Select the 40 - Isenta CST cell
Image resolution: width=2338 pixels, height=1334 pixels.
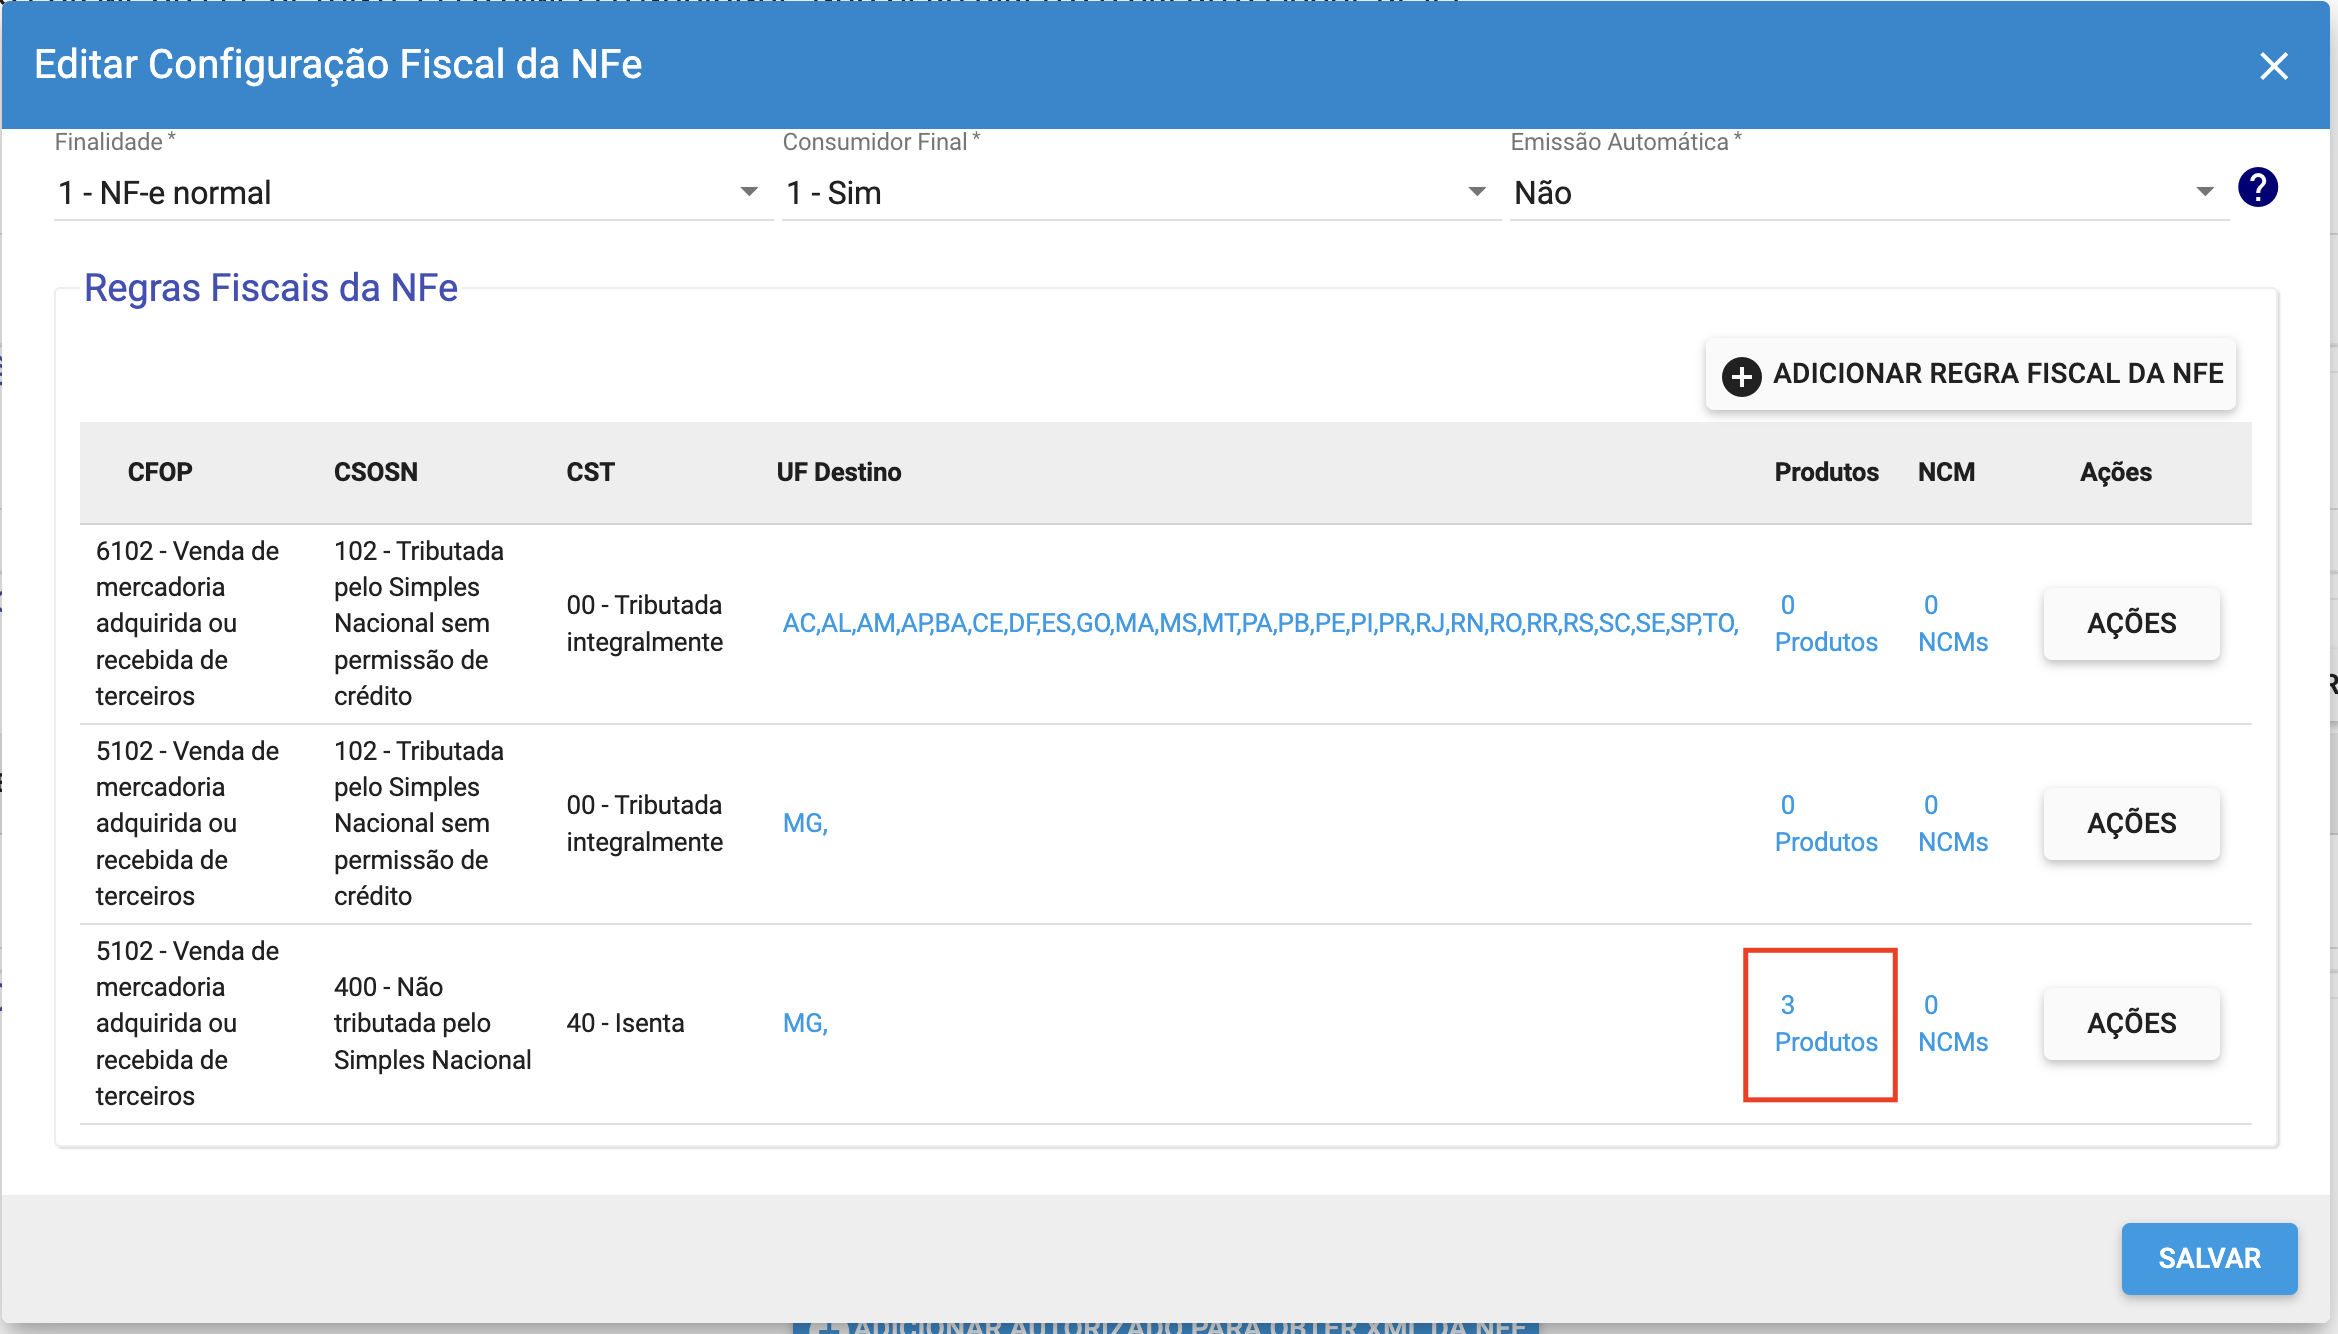(625, 1023)
